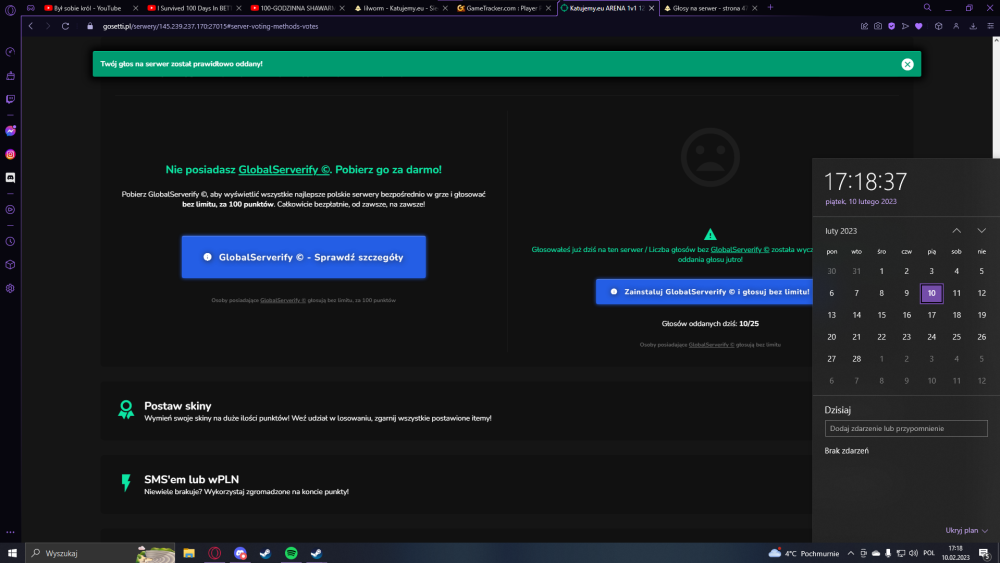Click the date text 'piątek, 10 lutego 2023'

860,201
